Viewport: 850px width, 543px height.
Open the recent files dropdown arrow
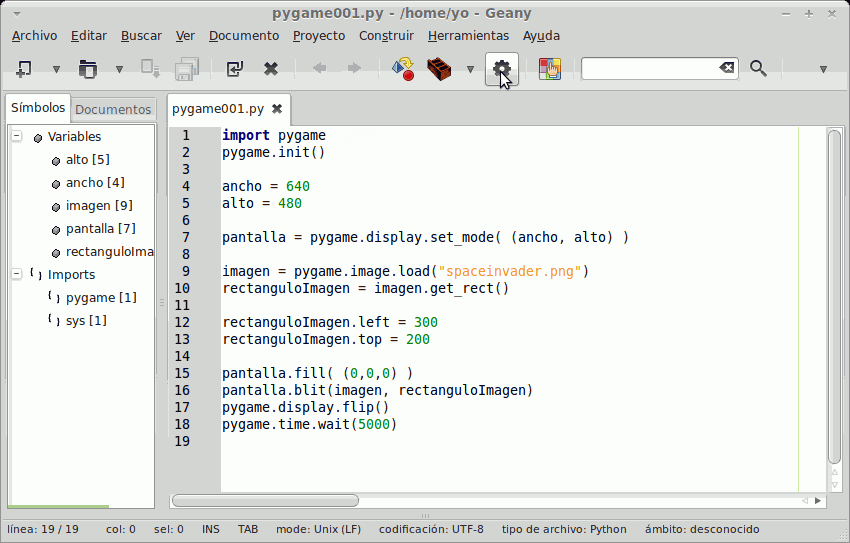119,69
